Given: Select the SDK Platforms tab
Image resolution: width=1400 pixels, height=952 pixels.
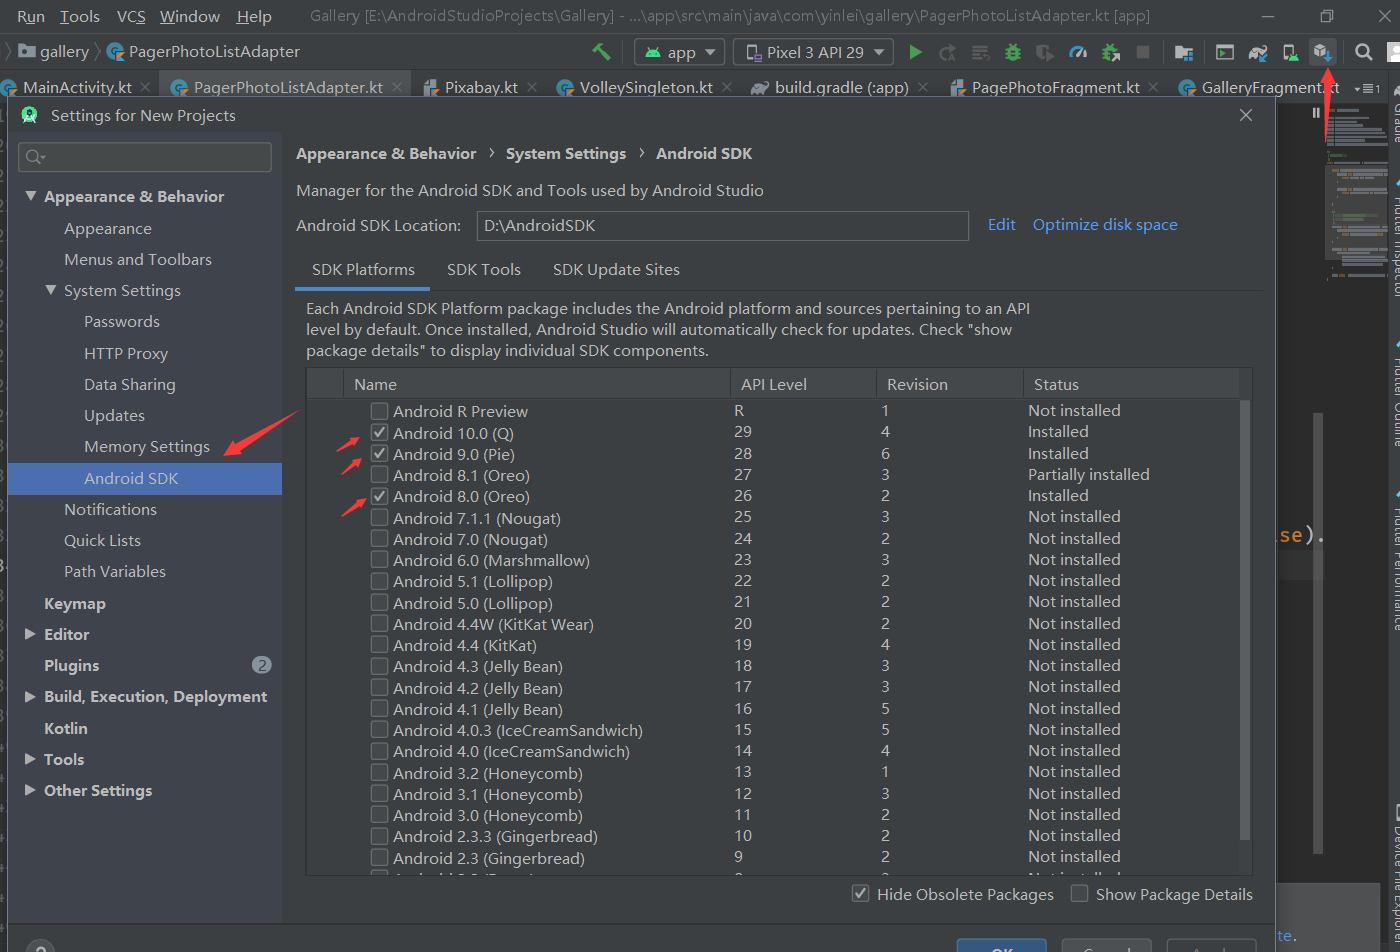Looking at the screenshot, I should tap(363, 269).
